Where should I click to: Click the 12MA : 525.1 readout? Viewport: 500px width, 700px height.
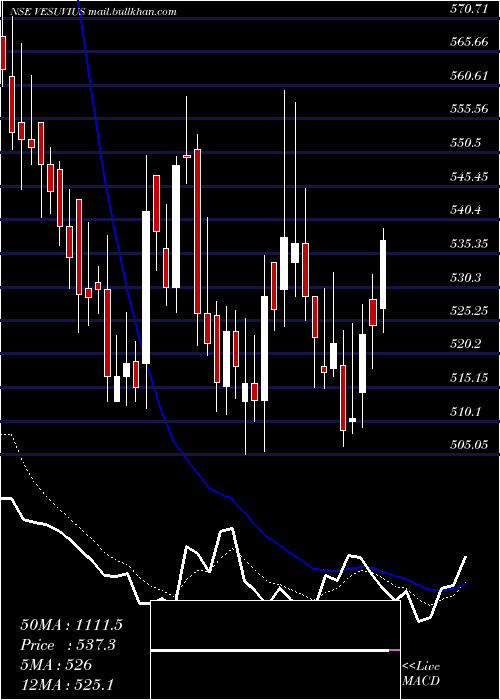tap(68, 685)
